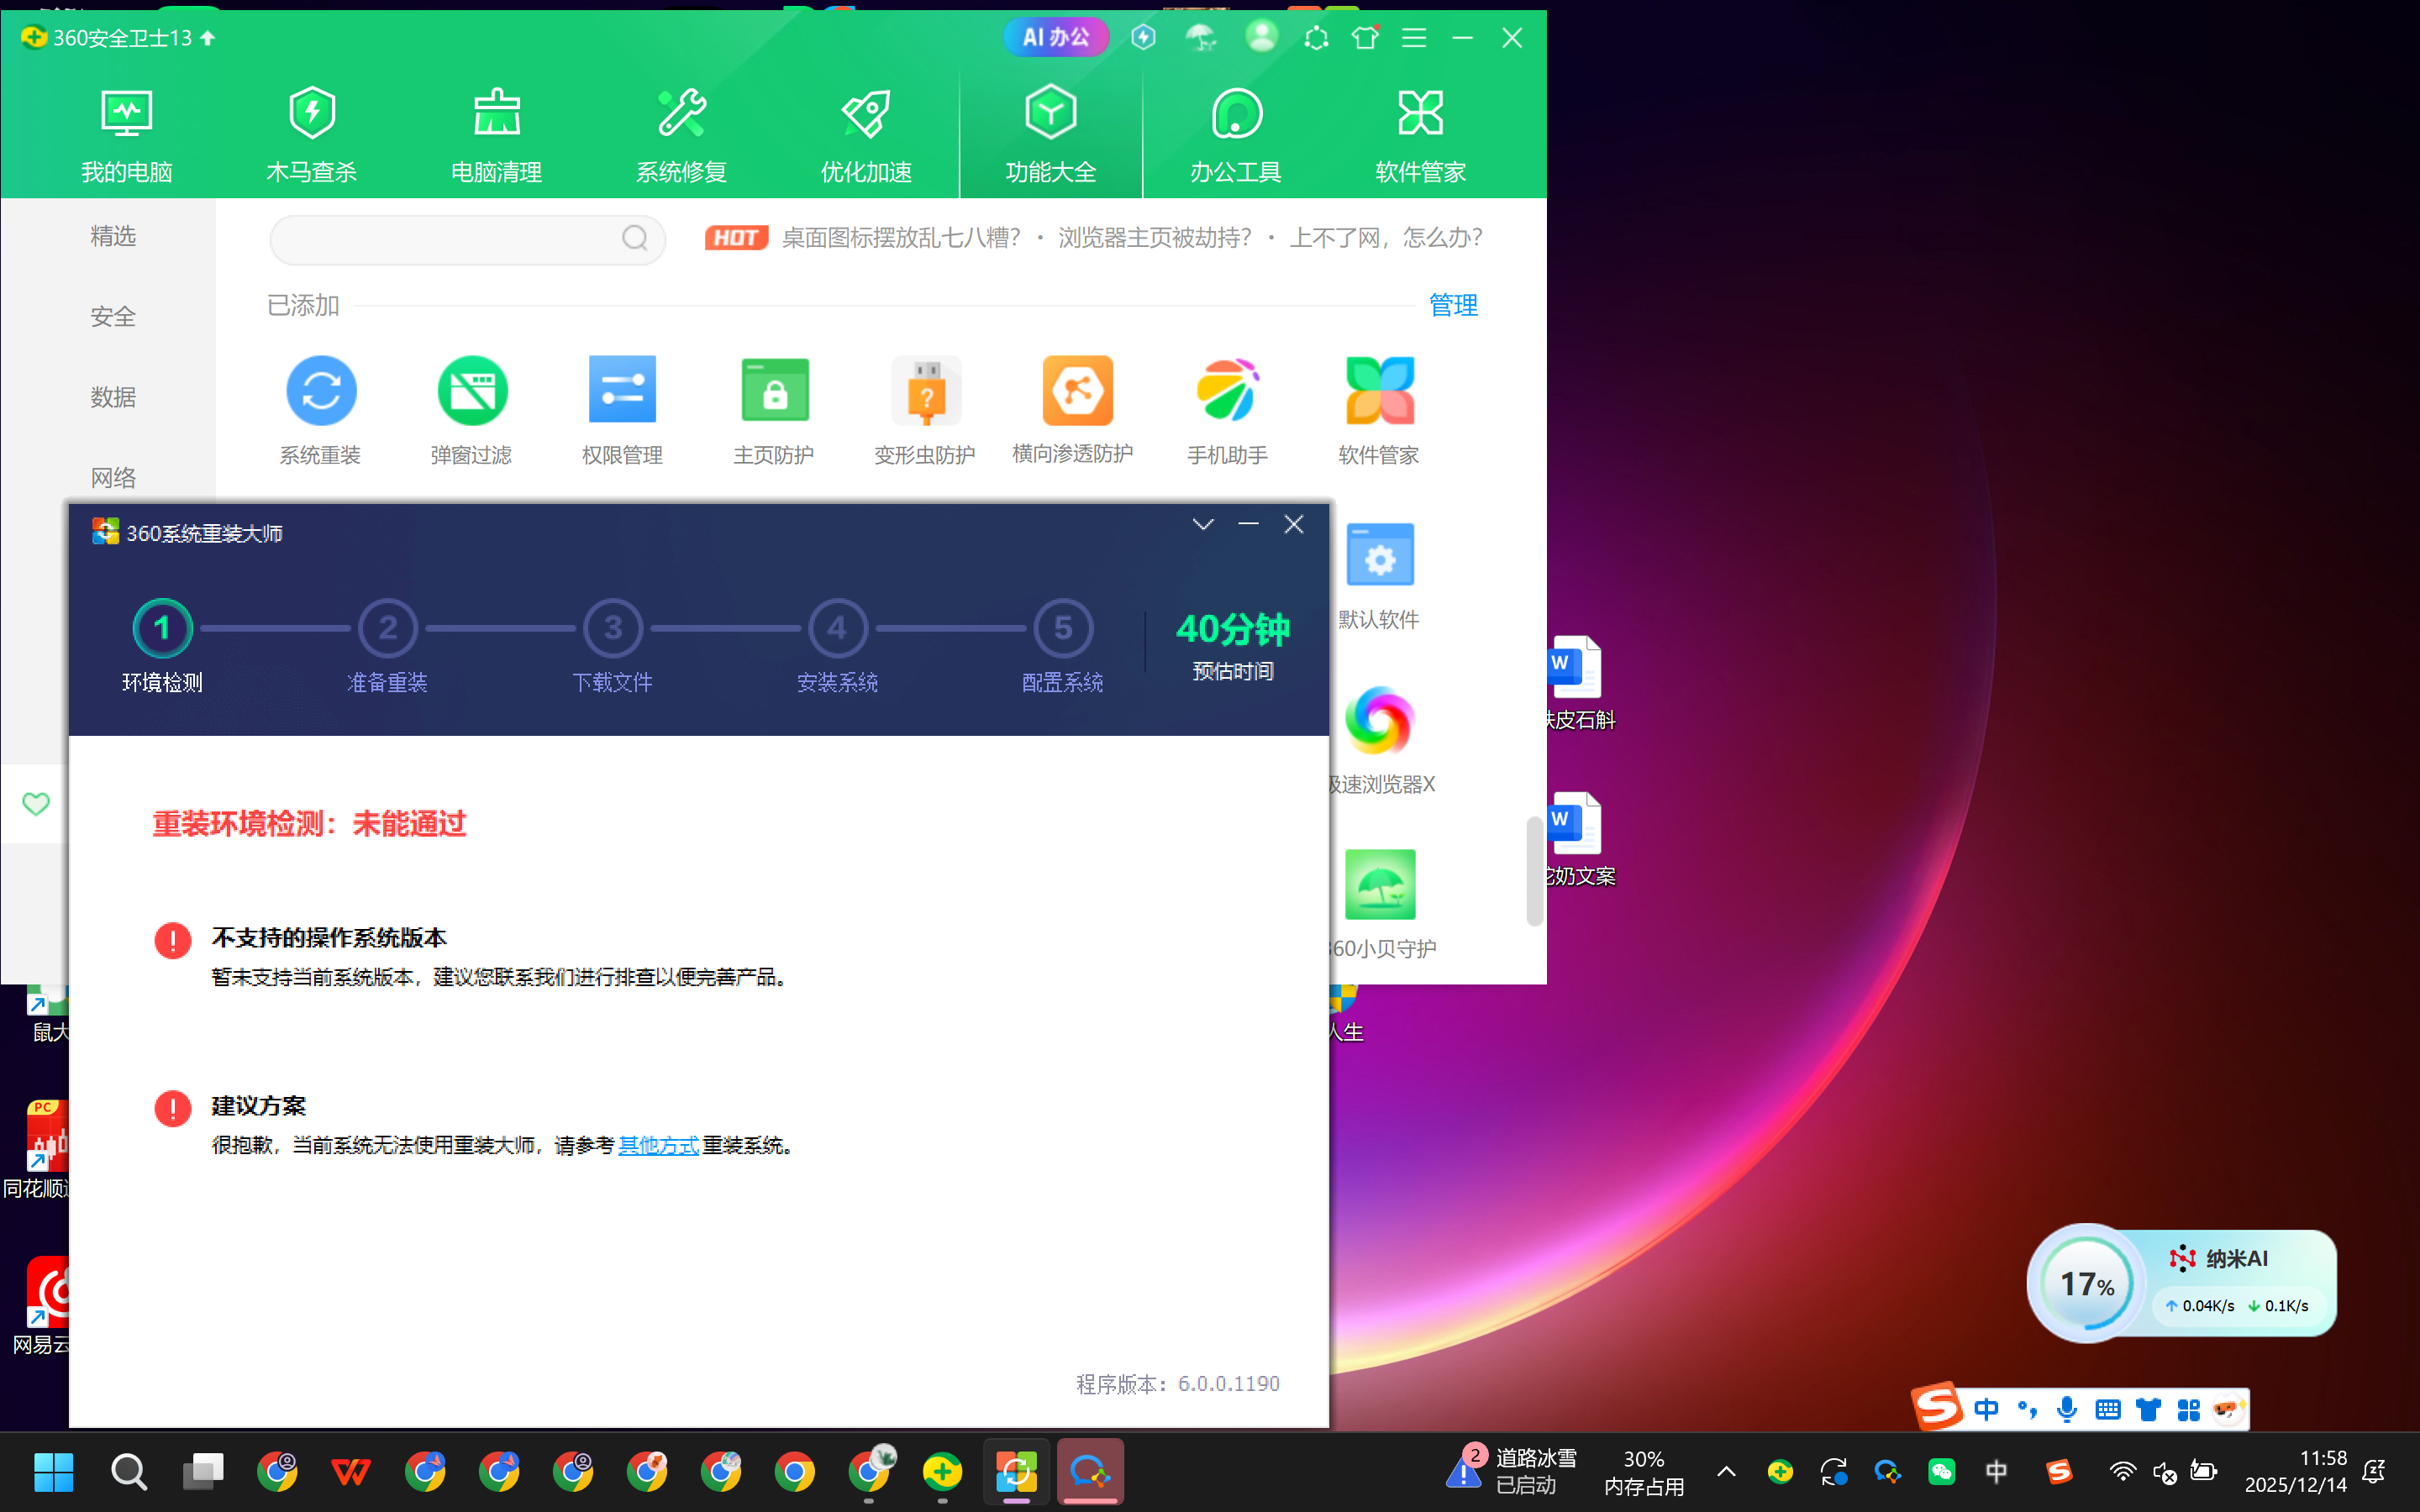
Task: Show hidden system tray icons chevron
Action: coord(1726,1471)
